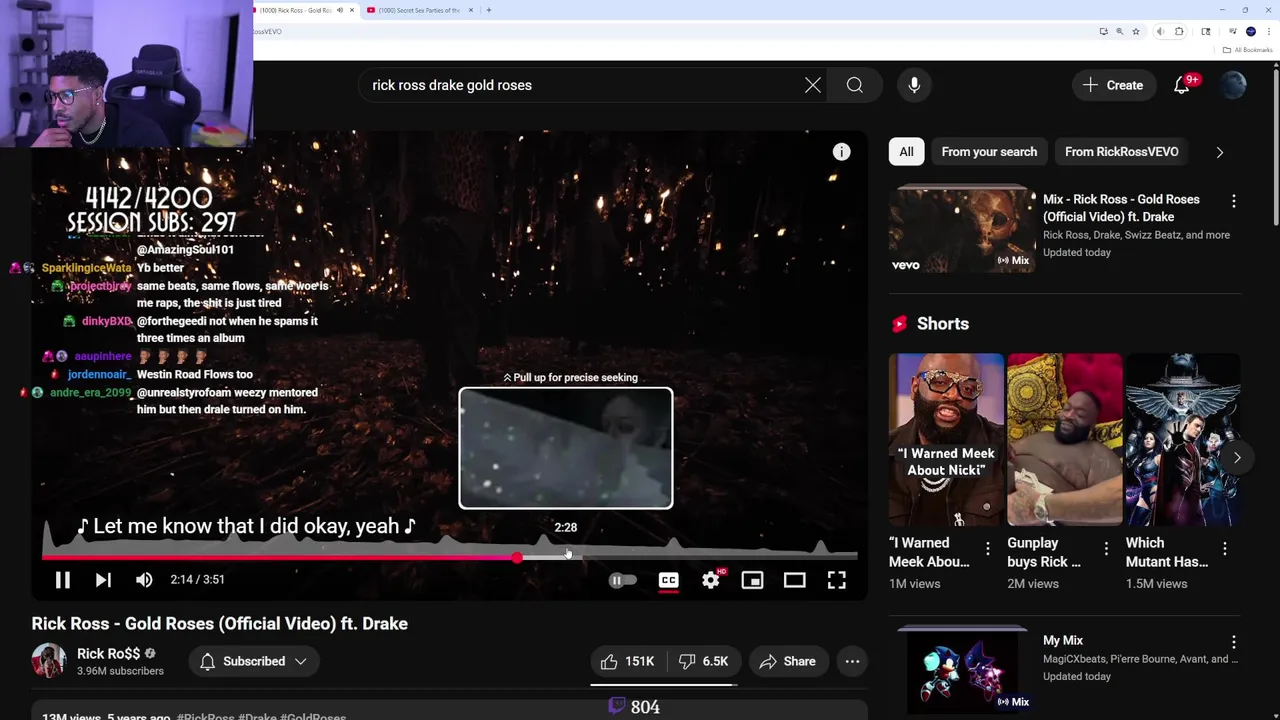This screenshot has height=720, width=1280.
Task: Select the All filter chip
Action: [x=906, y=152]
